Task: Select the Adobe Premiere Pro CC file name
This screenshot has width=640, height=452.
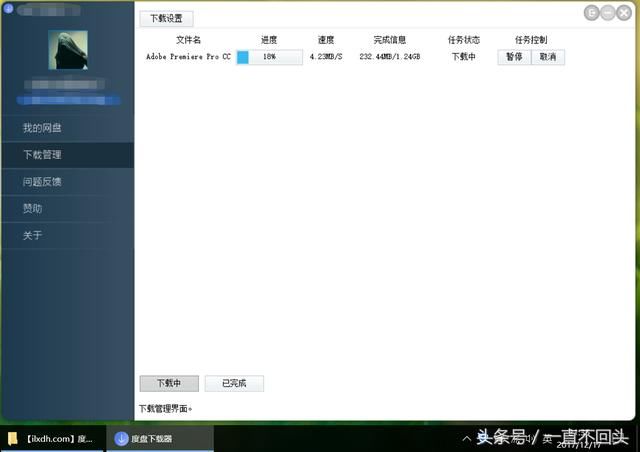Action: (188, 57)
